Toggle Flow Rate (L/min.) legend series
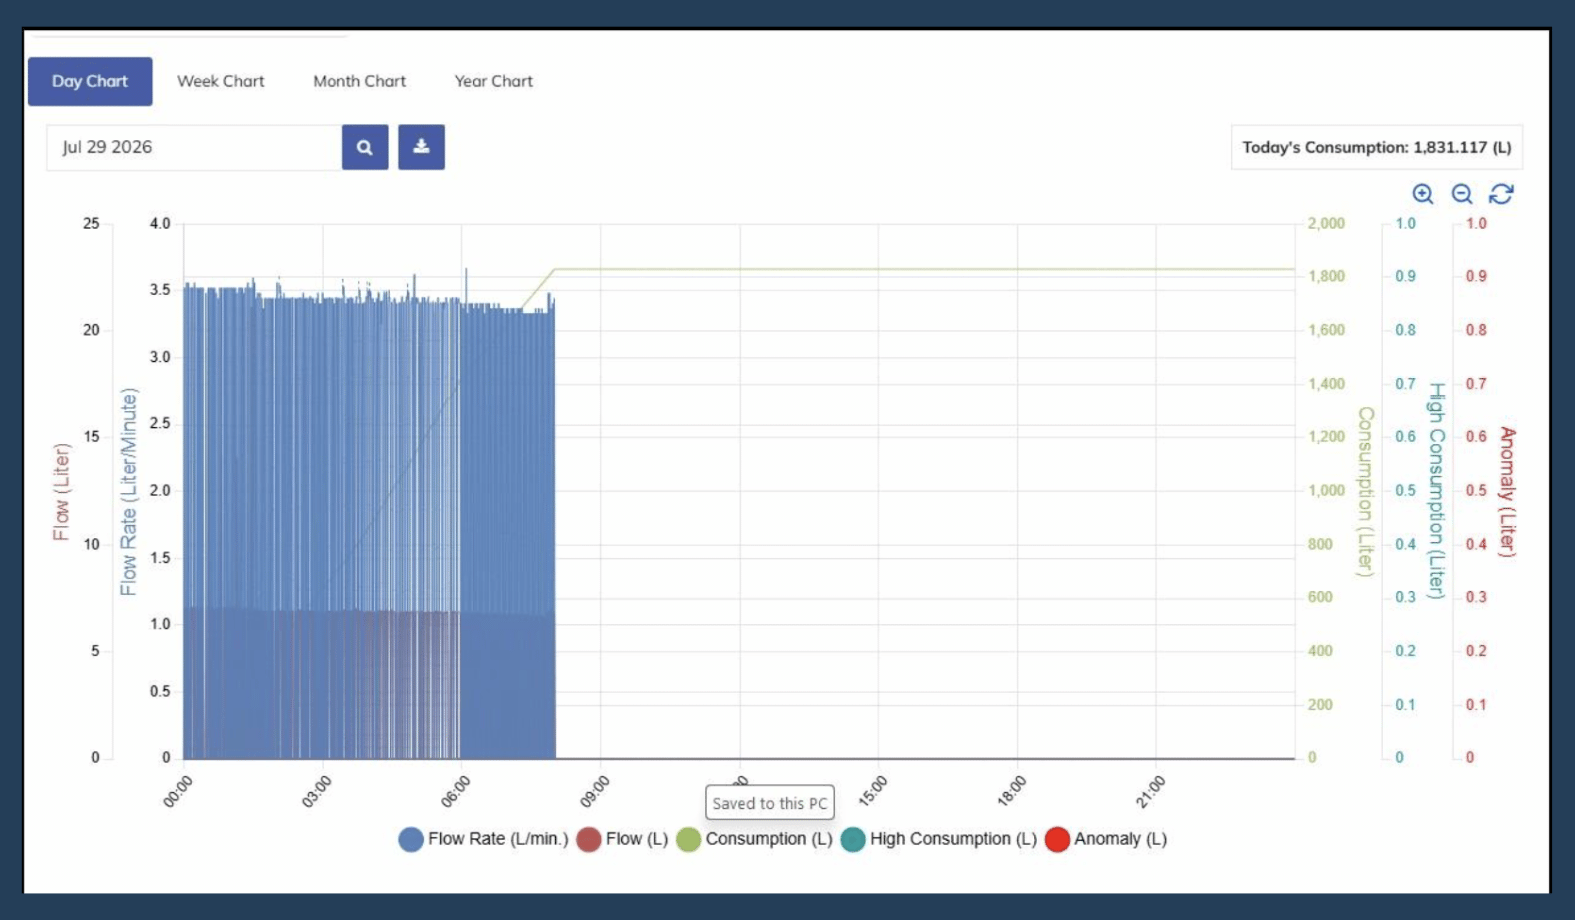The height and width of the screenshot is (920, 1575). click(483, 839)
